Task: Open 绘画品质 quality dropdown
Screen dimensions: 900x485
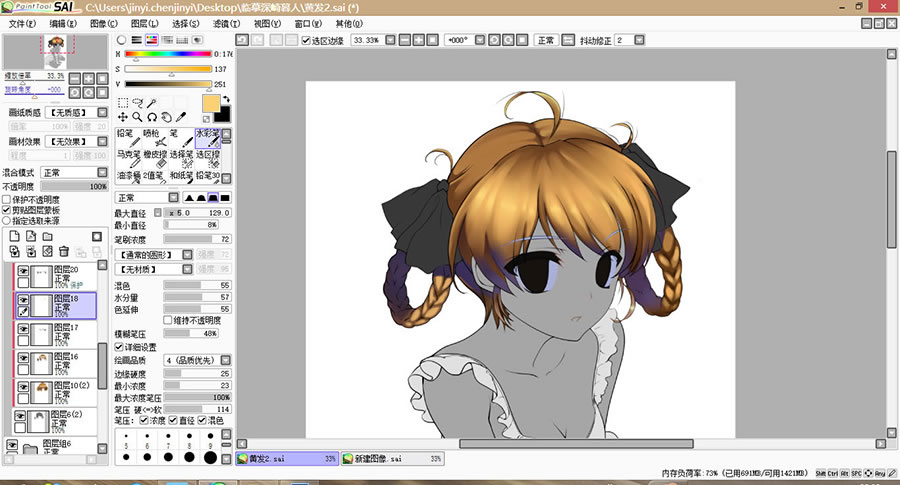Action: (226, 360)
